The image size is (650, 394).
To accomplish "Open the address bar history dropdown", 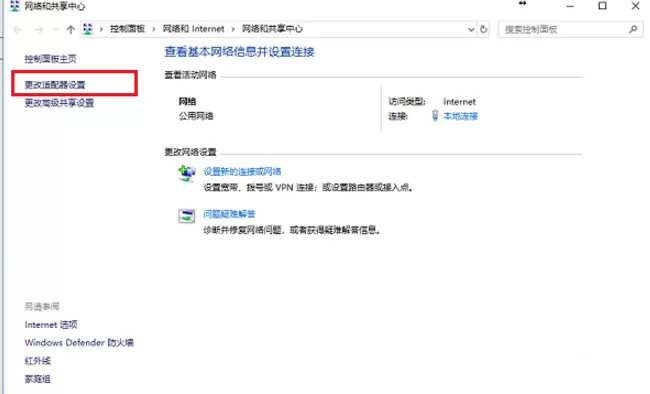I will click(471, 29).
